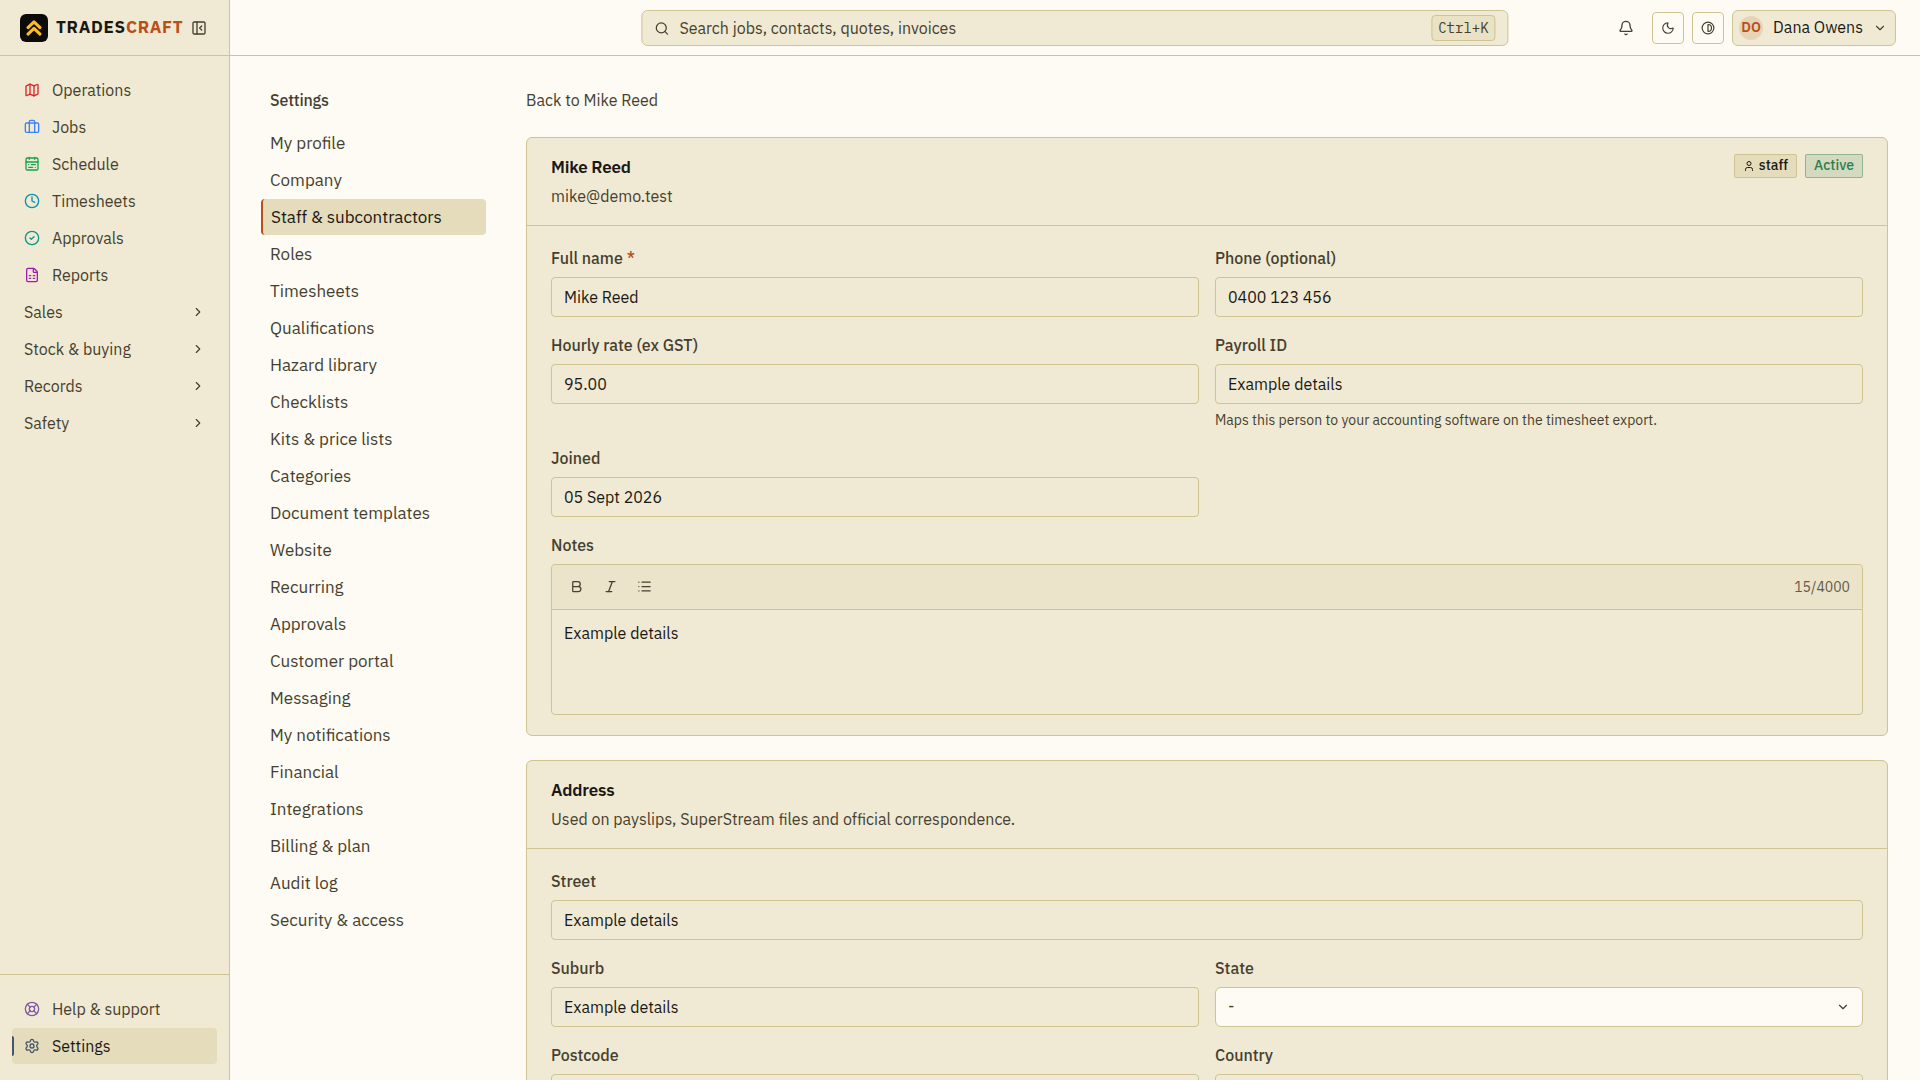This screenshot has width=1920, height=1080.
Task: Click the Active status badge
Action: tap(1833, 165)
